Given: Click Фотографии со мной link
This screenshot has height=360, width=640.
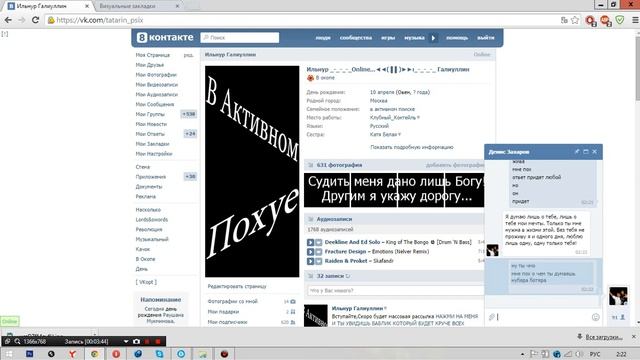Looking at the screenshot, I should 233,302.
